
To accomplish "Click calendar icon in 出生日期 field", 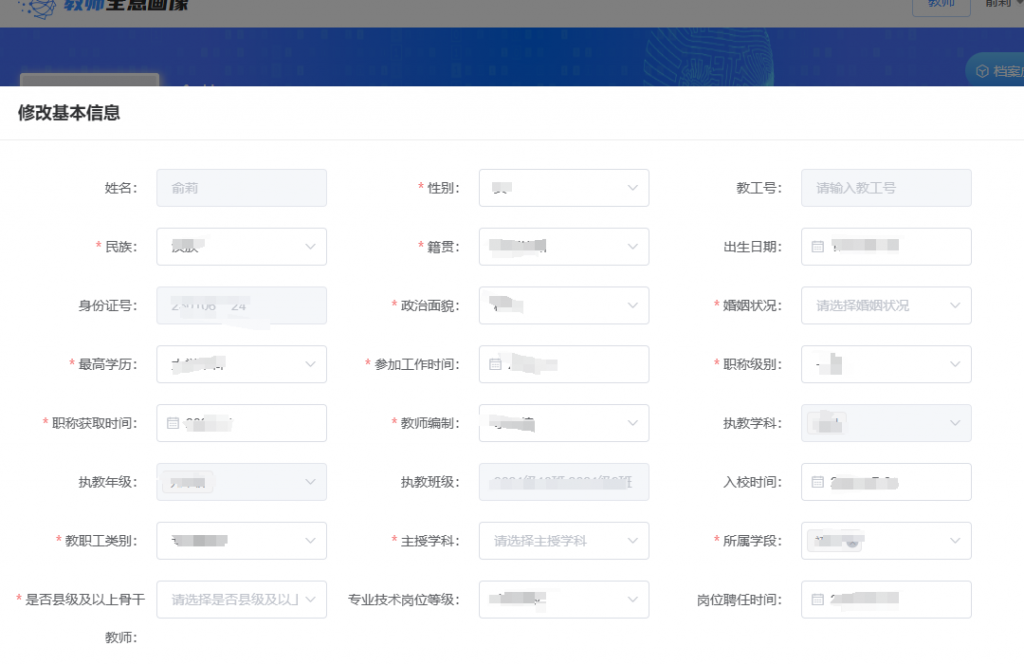I will point(817,247).
